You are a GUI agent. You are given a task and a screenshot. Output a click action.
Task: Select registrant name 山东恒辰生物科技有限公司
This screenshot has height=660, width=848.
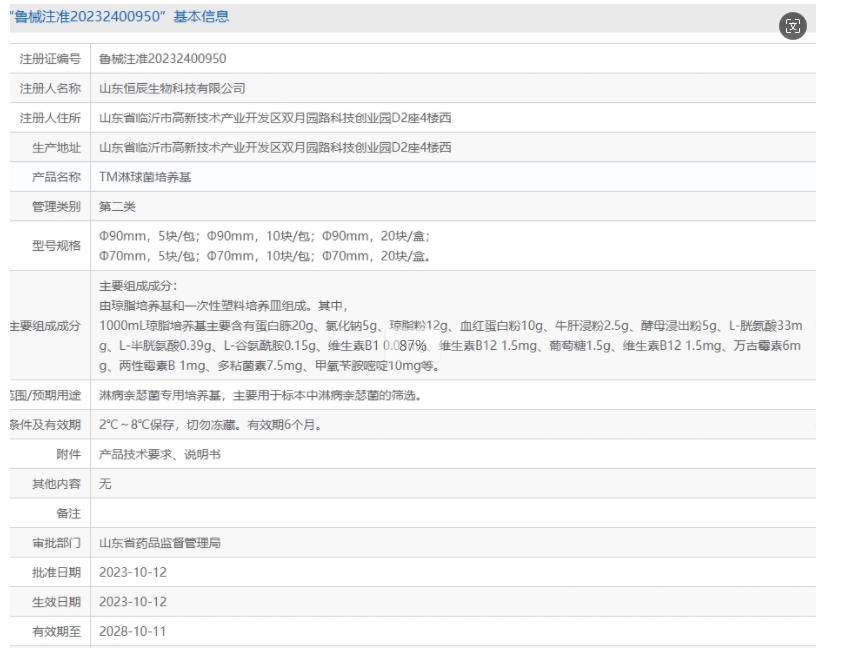tap(172, 88)
